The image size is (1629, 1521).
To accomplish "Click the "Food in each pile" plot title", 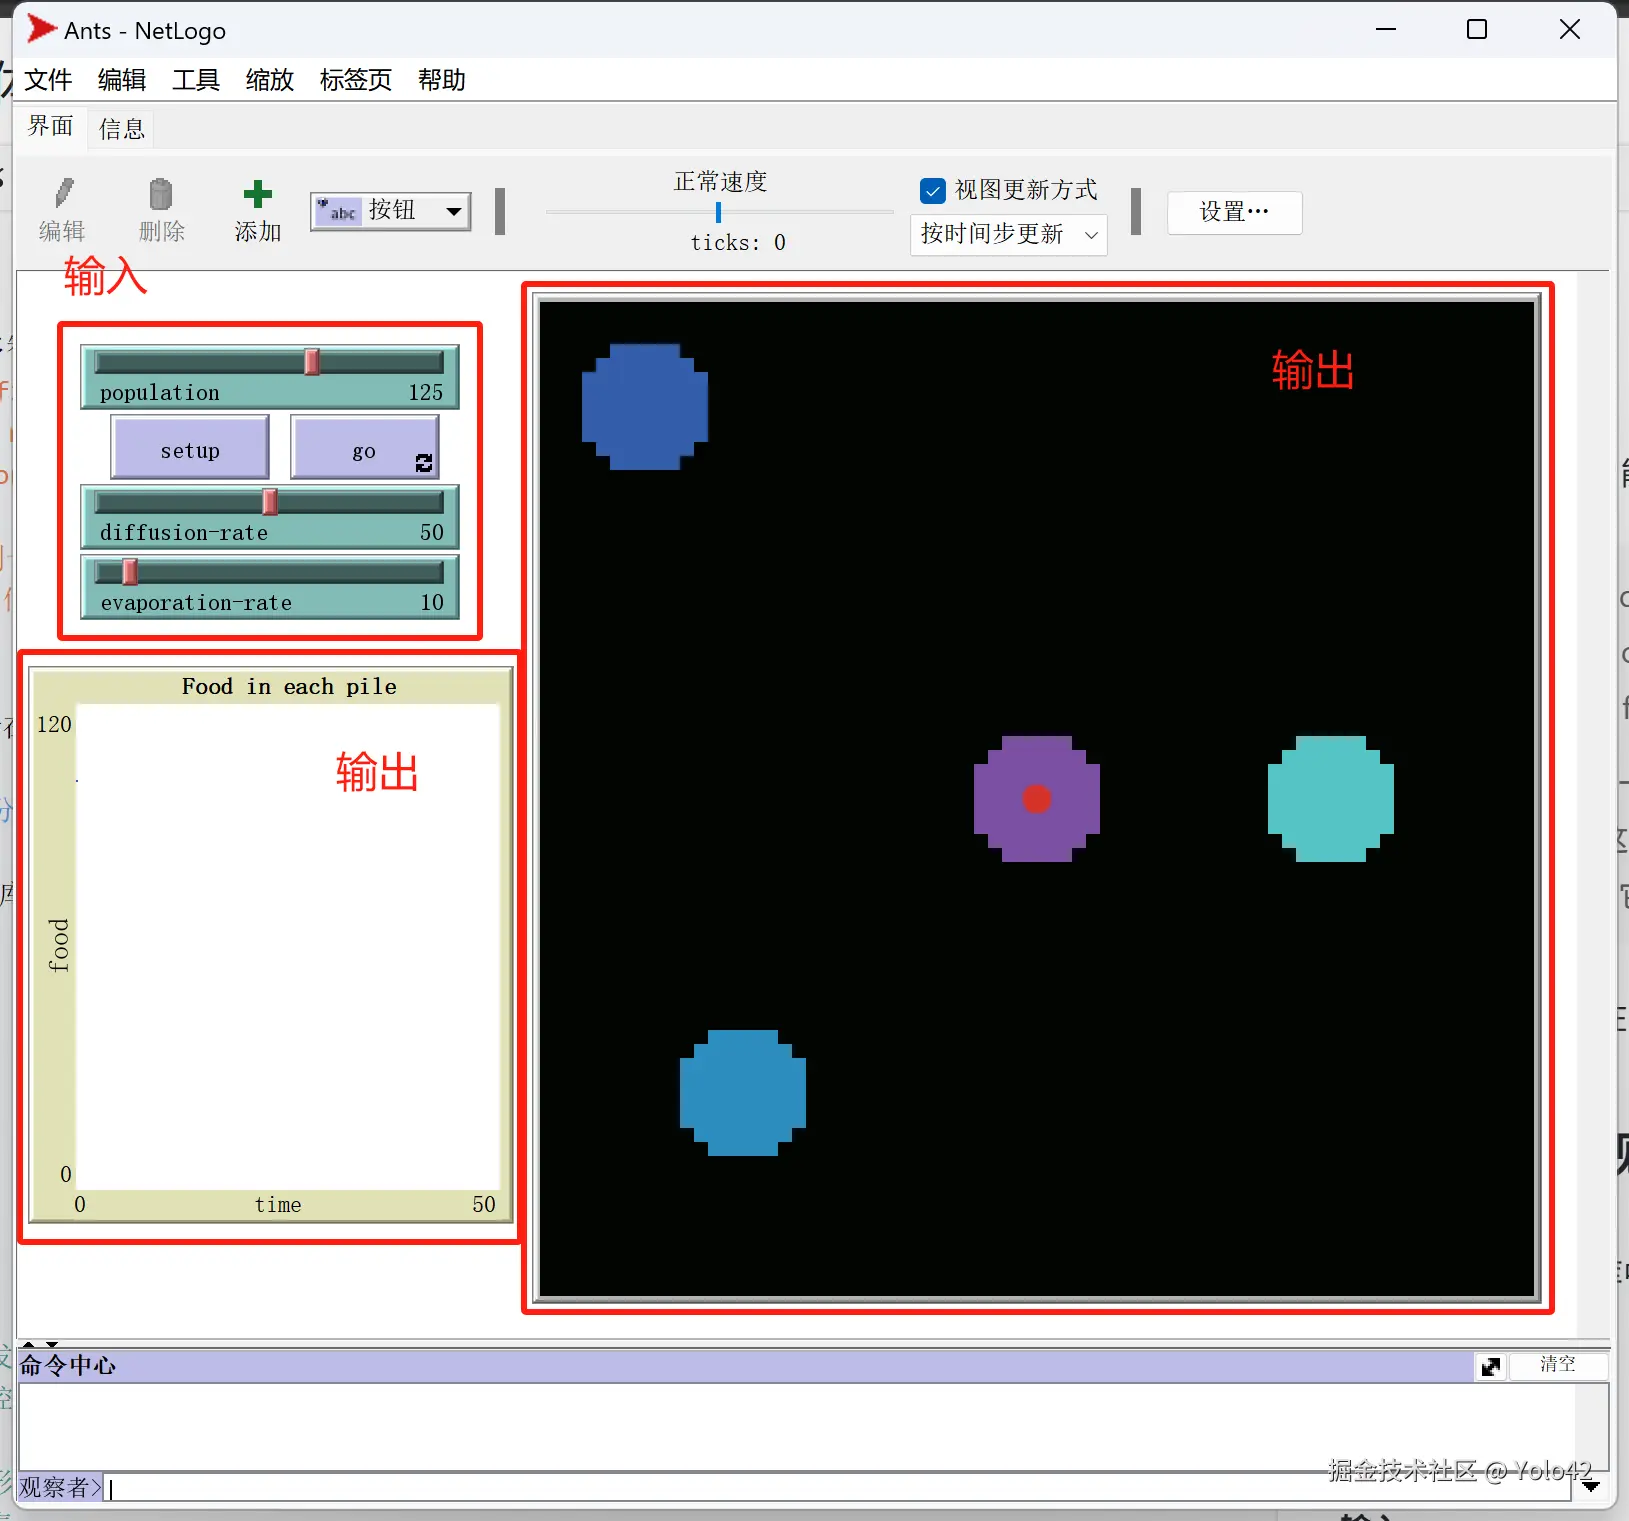I will click(x=289, y=686).
